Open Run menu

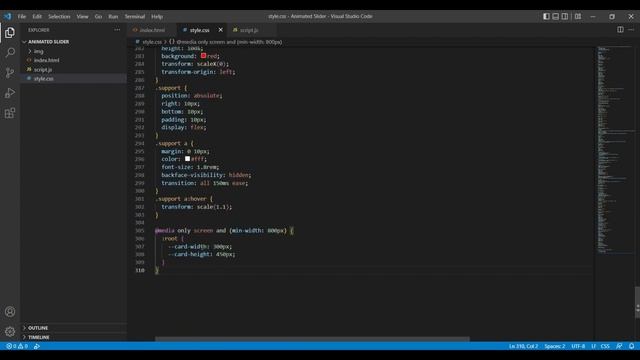pyautogui.click(x=113, y=16)
